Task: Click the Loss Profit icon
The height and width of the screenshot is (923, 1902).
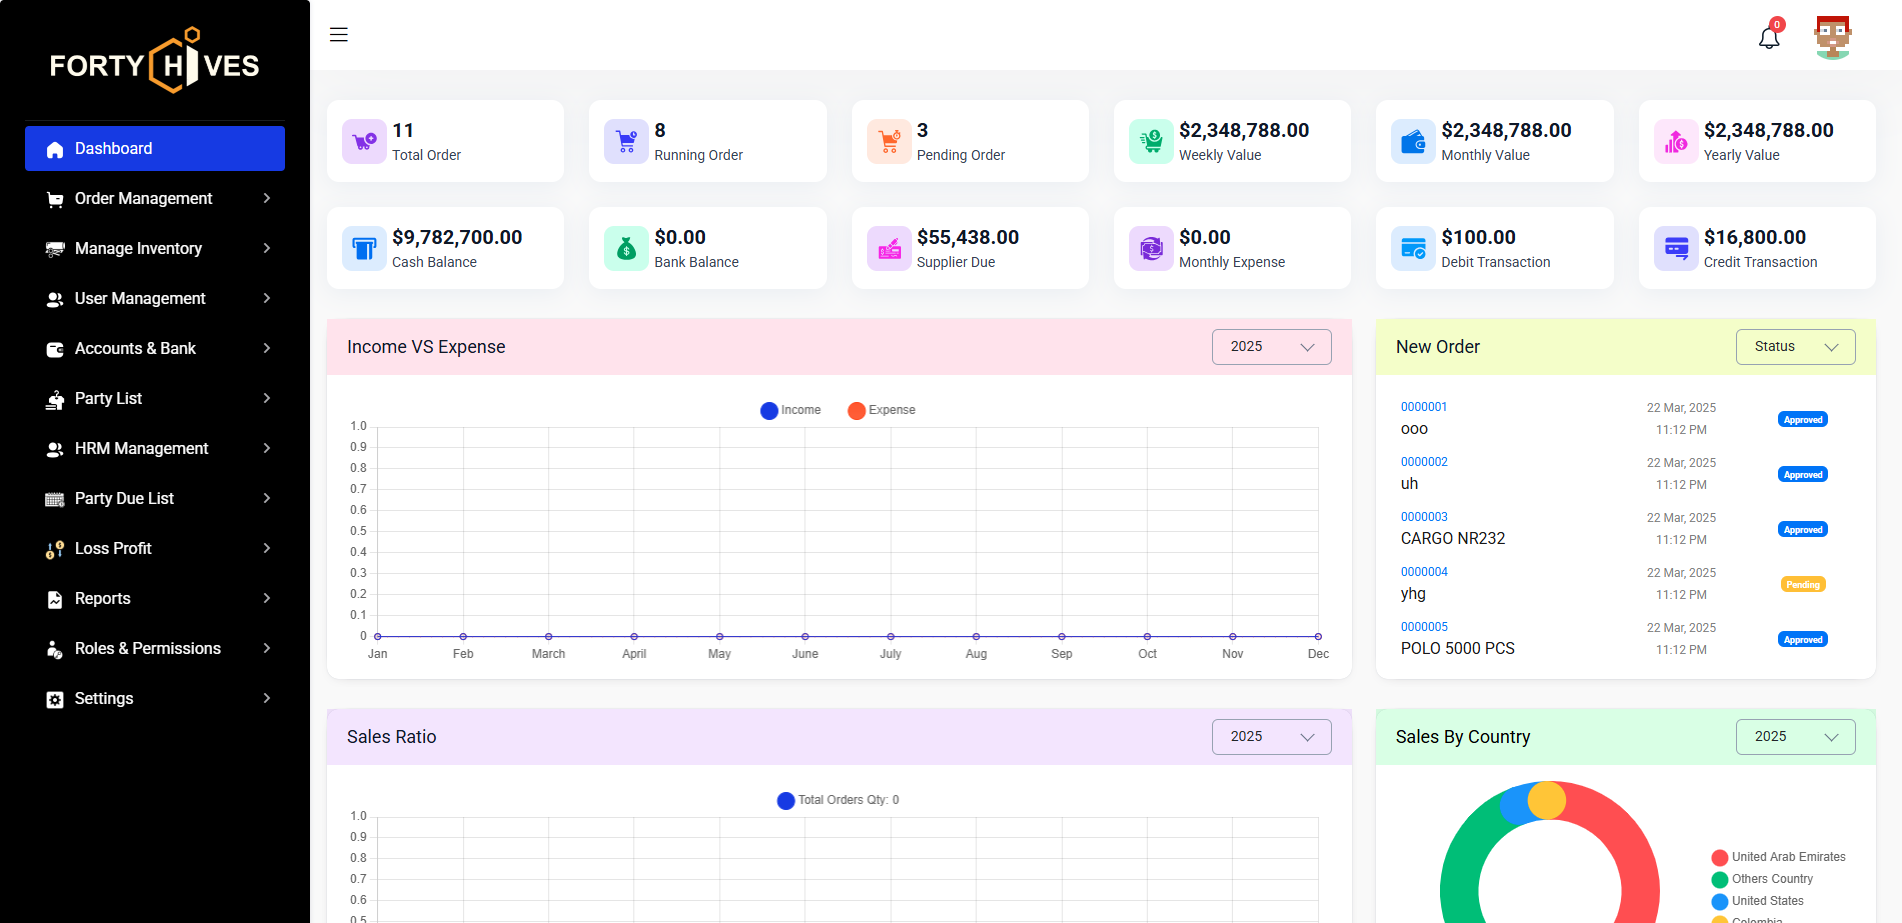Action: (x=55, y=549)
